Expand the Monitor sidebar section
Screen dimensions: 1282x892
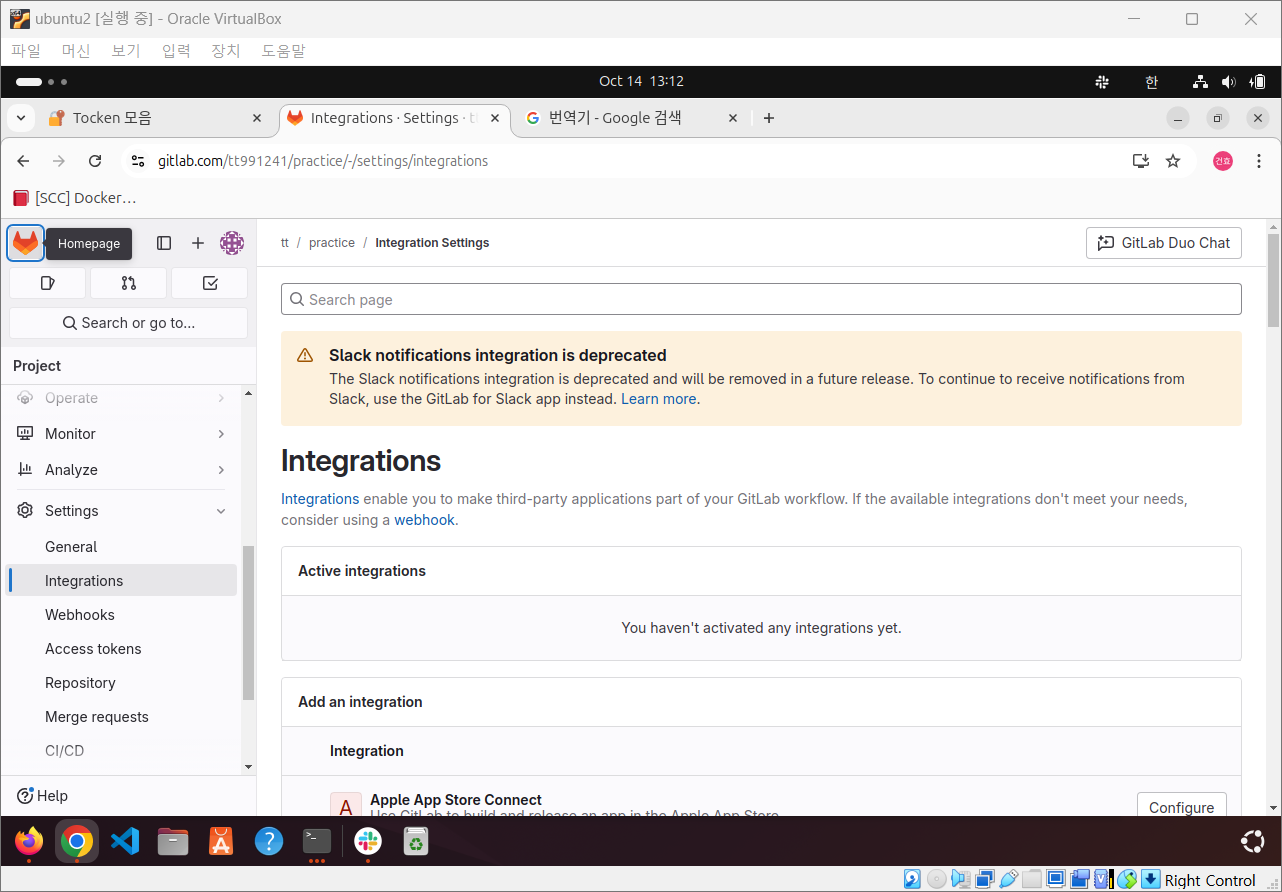click(x=123, y=434)
